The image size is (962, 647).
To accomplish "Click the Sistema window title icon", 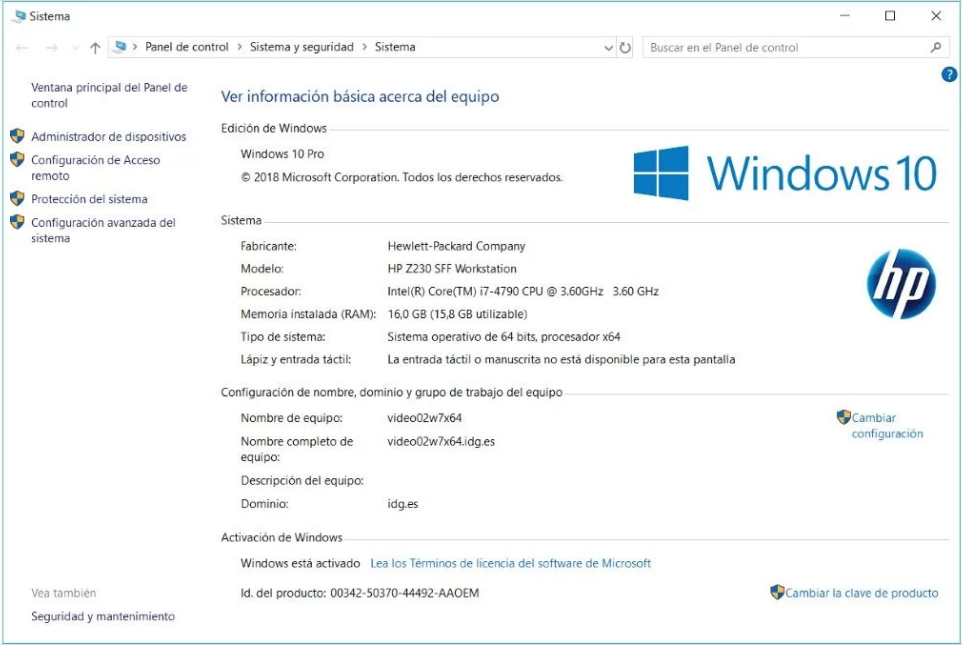I will [20, 16].
